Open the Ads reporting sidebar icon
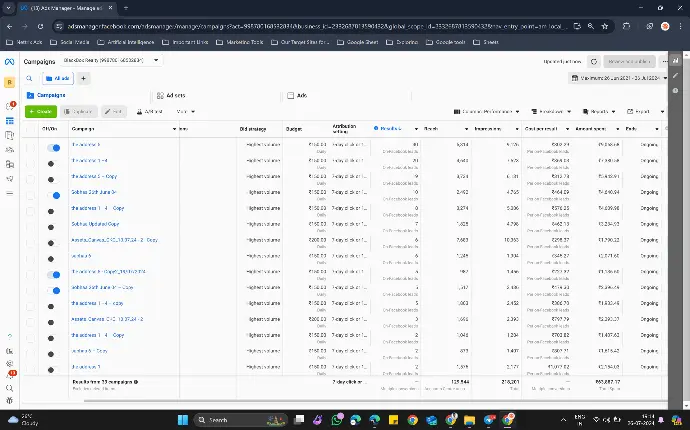This screenshot has height=430, width=690. (9, 135)
